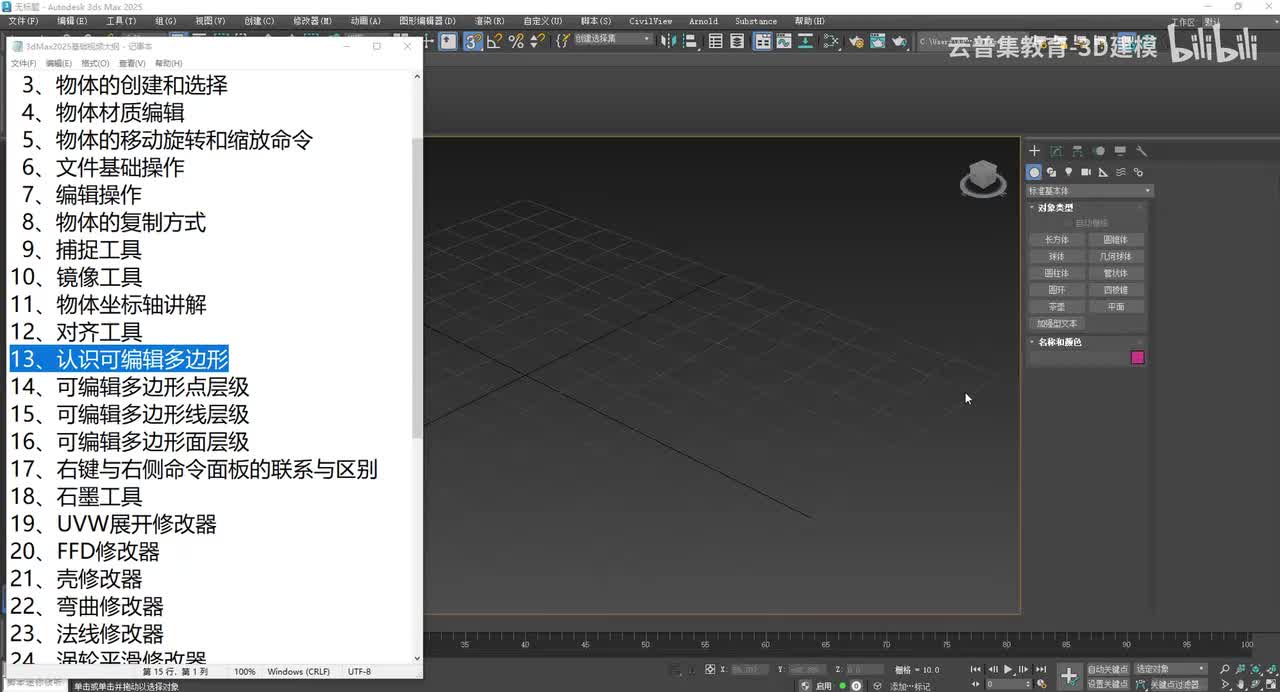The height and width of the screenshot is (692, 1280).
Task: Collapse the 对象类型 rollout
Action: pos(1055,208)
